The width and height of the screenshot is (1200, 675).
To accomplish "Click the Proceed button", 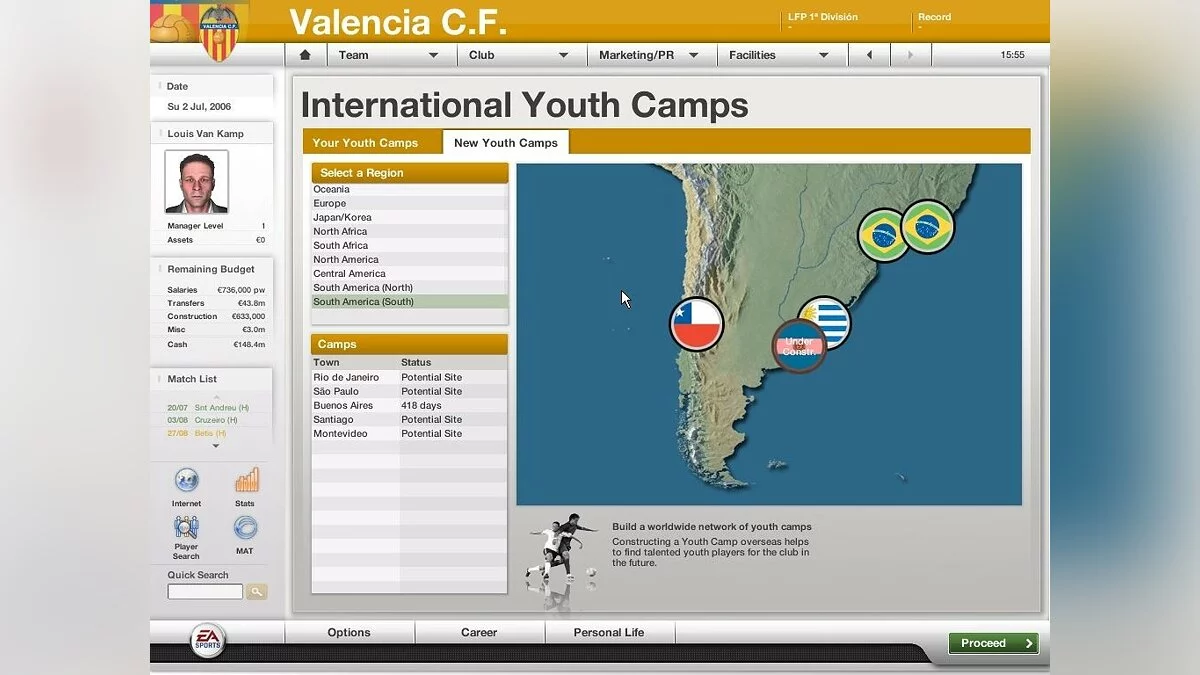I will pos(993,643).
